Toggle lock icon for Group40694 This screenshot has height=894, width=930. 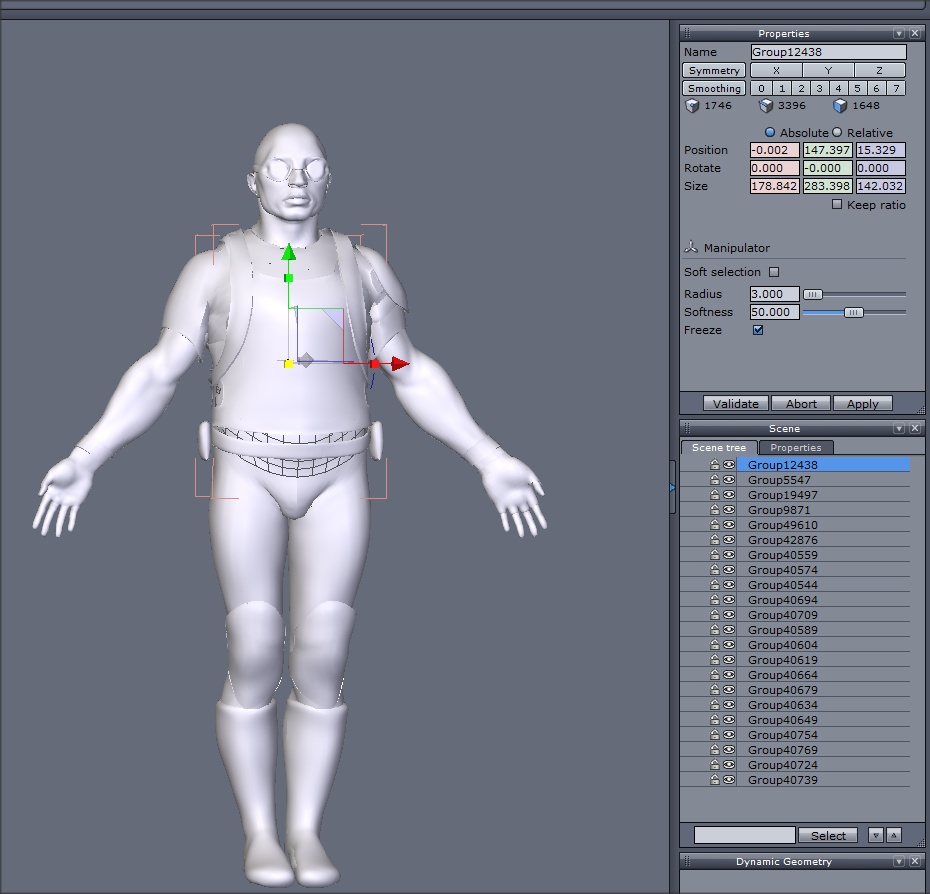pos(715,599)
